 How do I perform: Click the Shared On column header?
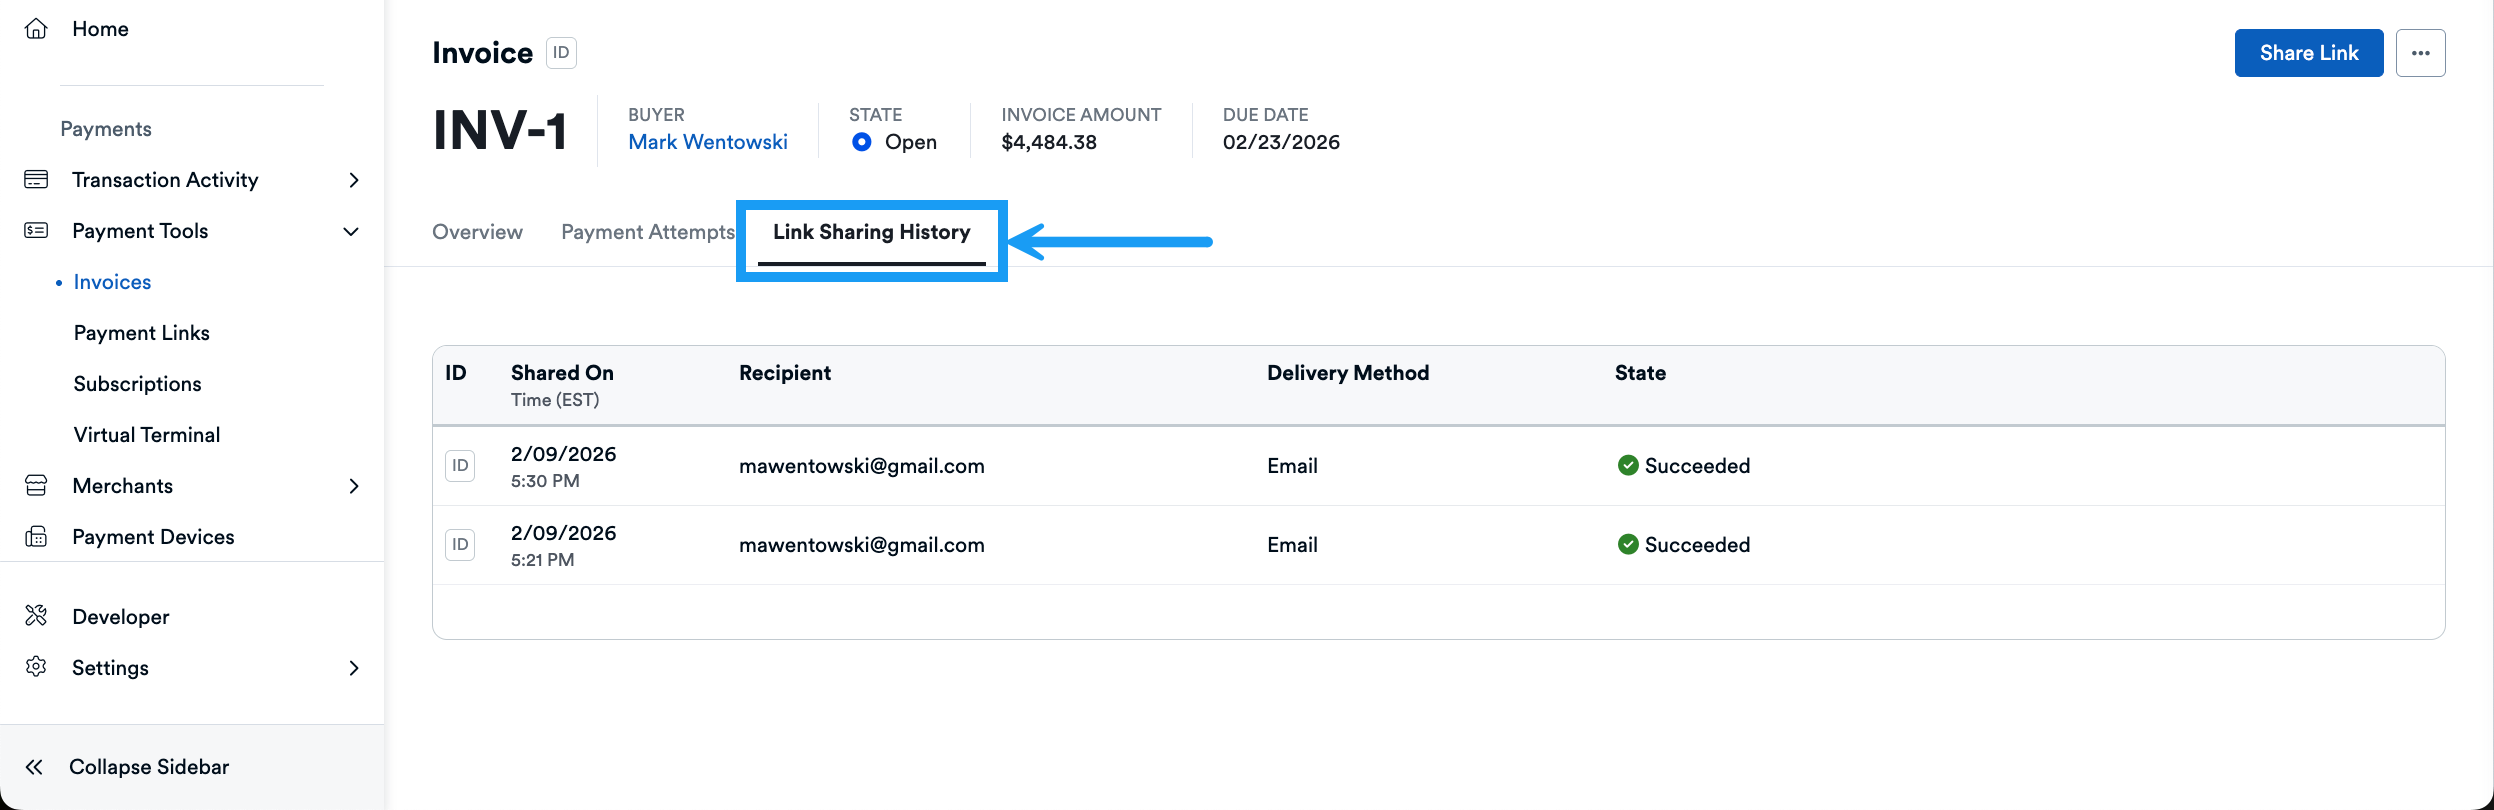562,373
